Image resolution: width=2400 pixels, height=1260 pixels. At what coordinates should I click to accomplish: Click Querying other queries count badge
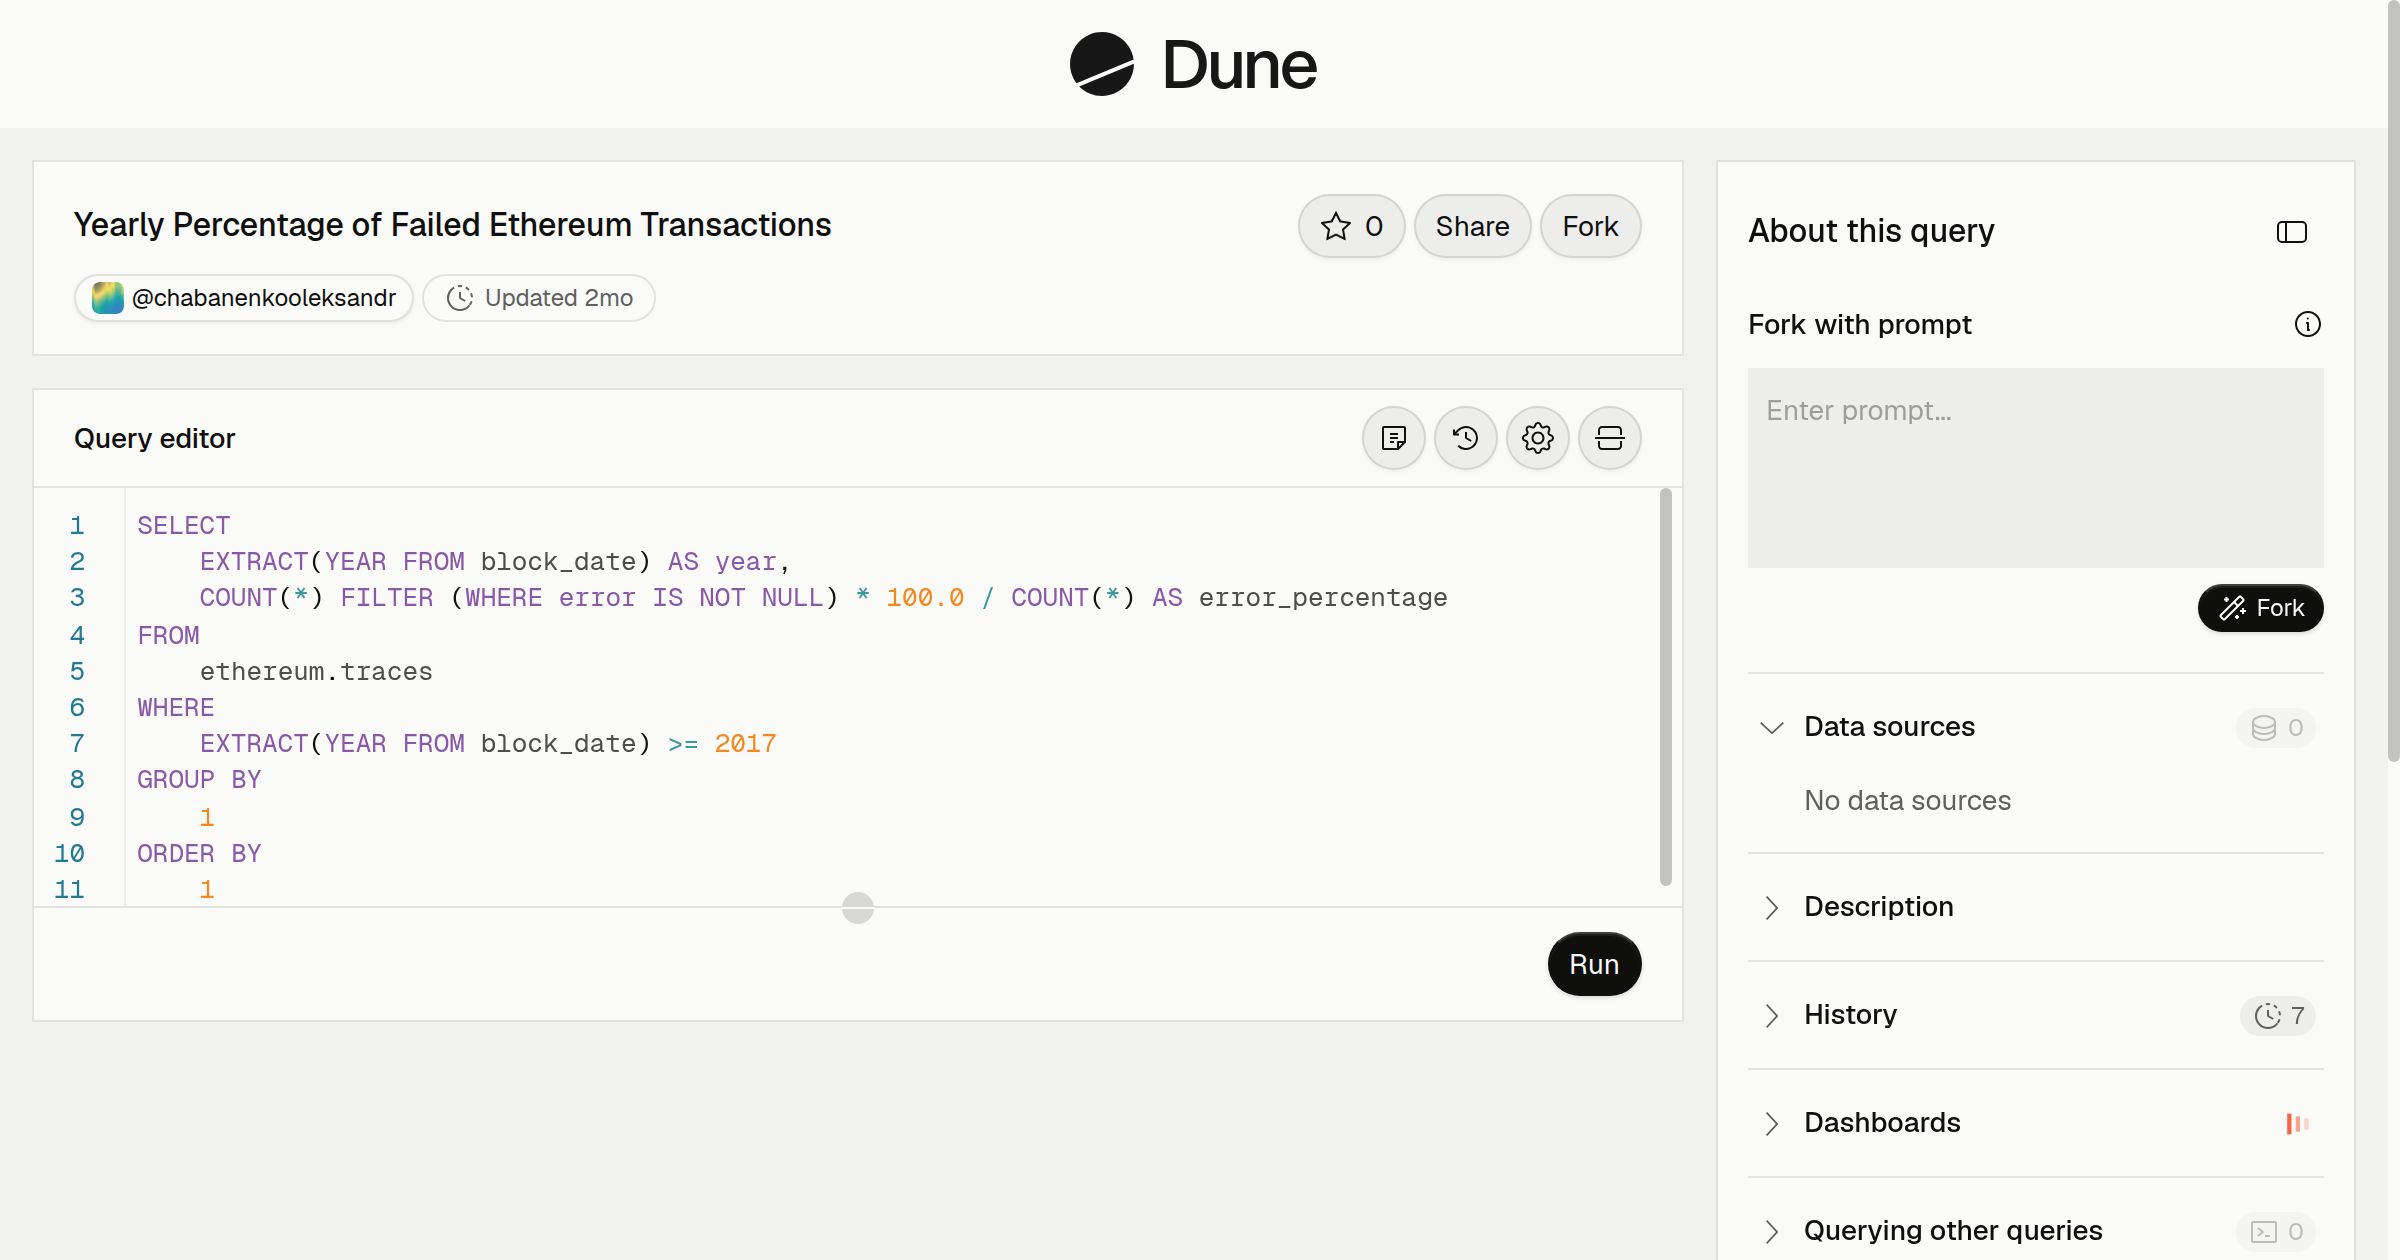tap(2276, 1231)
